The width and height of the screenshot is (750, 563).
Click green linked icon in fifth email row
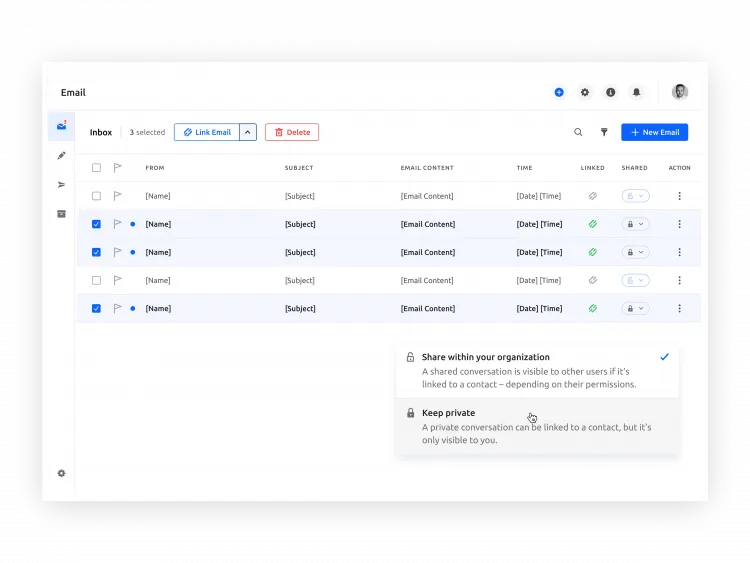[x=593, y=309]
